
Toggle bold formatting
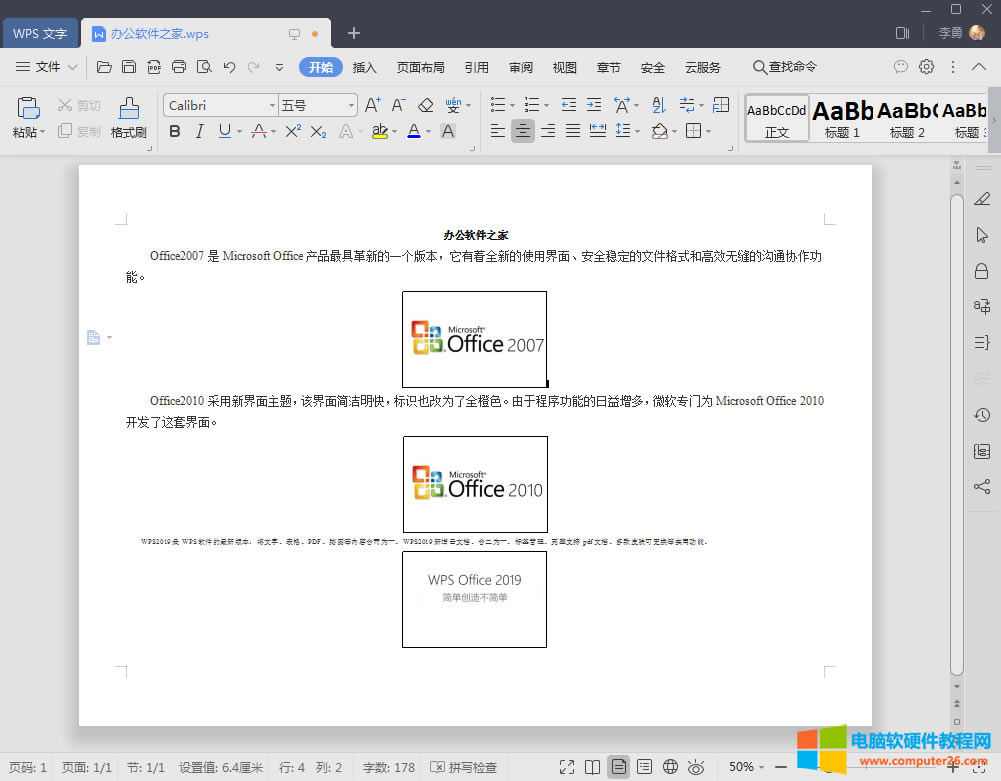click(x=174, y=131)
